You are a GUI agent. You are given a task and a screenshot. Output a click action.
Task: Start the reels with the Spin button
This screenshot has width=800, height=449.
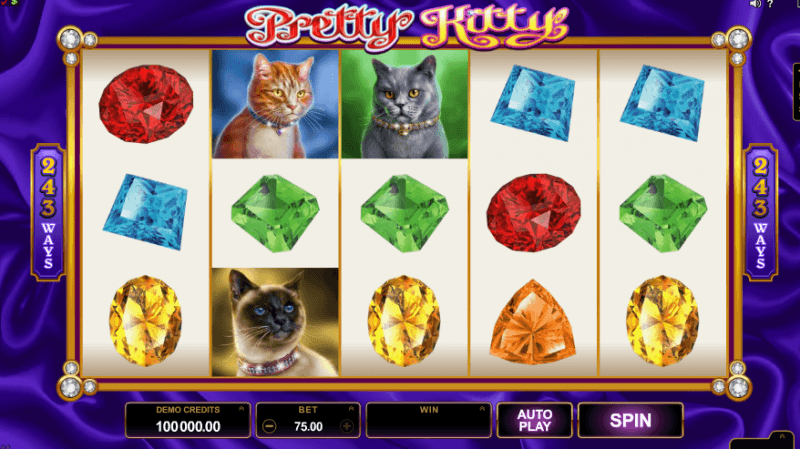tap(631, 420)
